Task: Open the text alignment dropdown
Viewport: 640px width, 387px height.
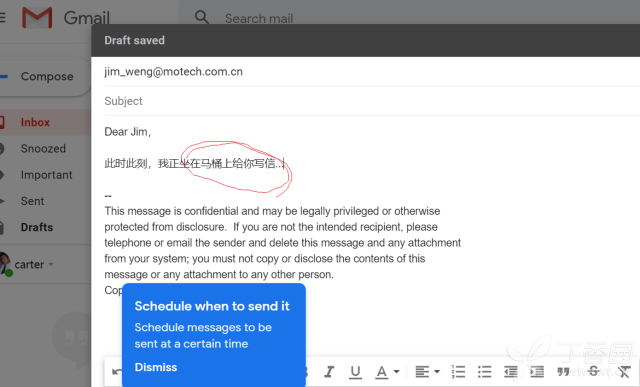Action: pos(427,371)
